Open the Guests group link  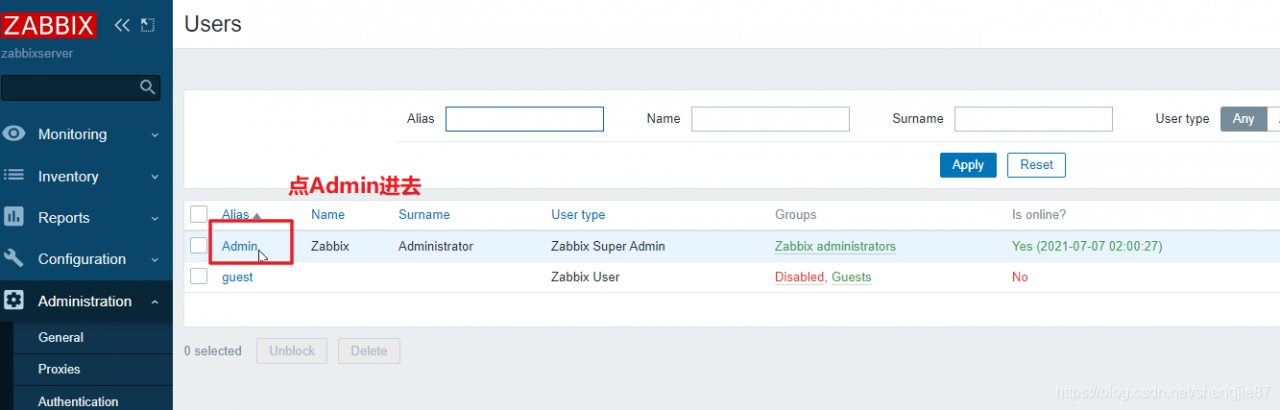click(x=851, y=277)
